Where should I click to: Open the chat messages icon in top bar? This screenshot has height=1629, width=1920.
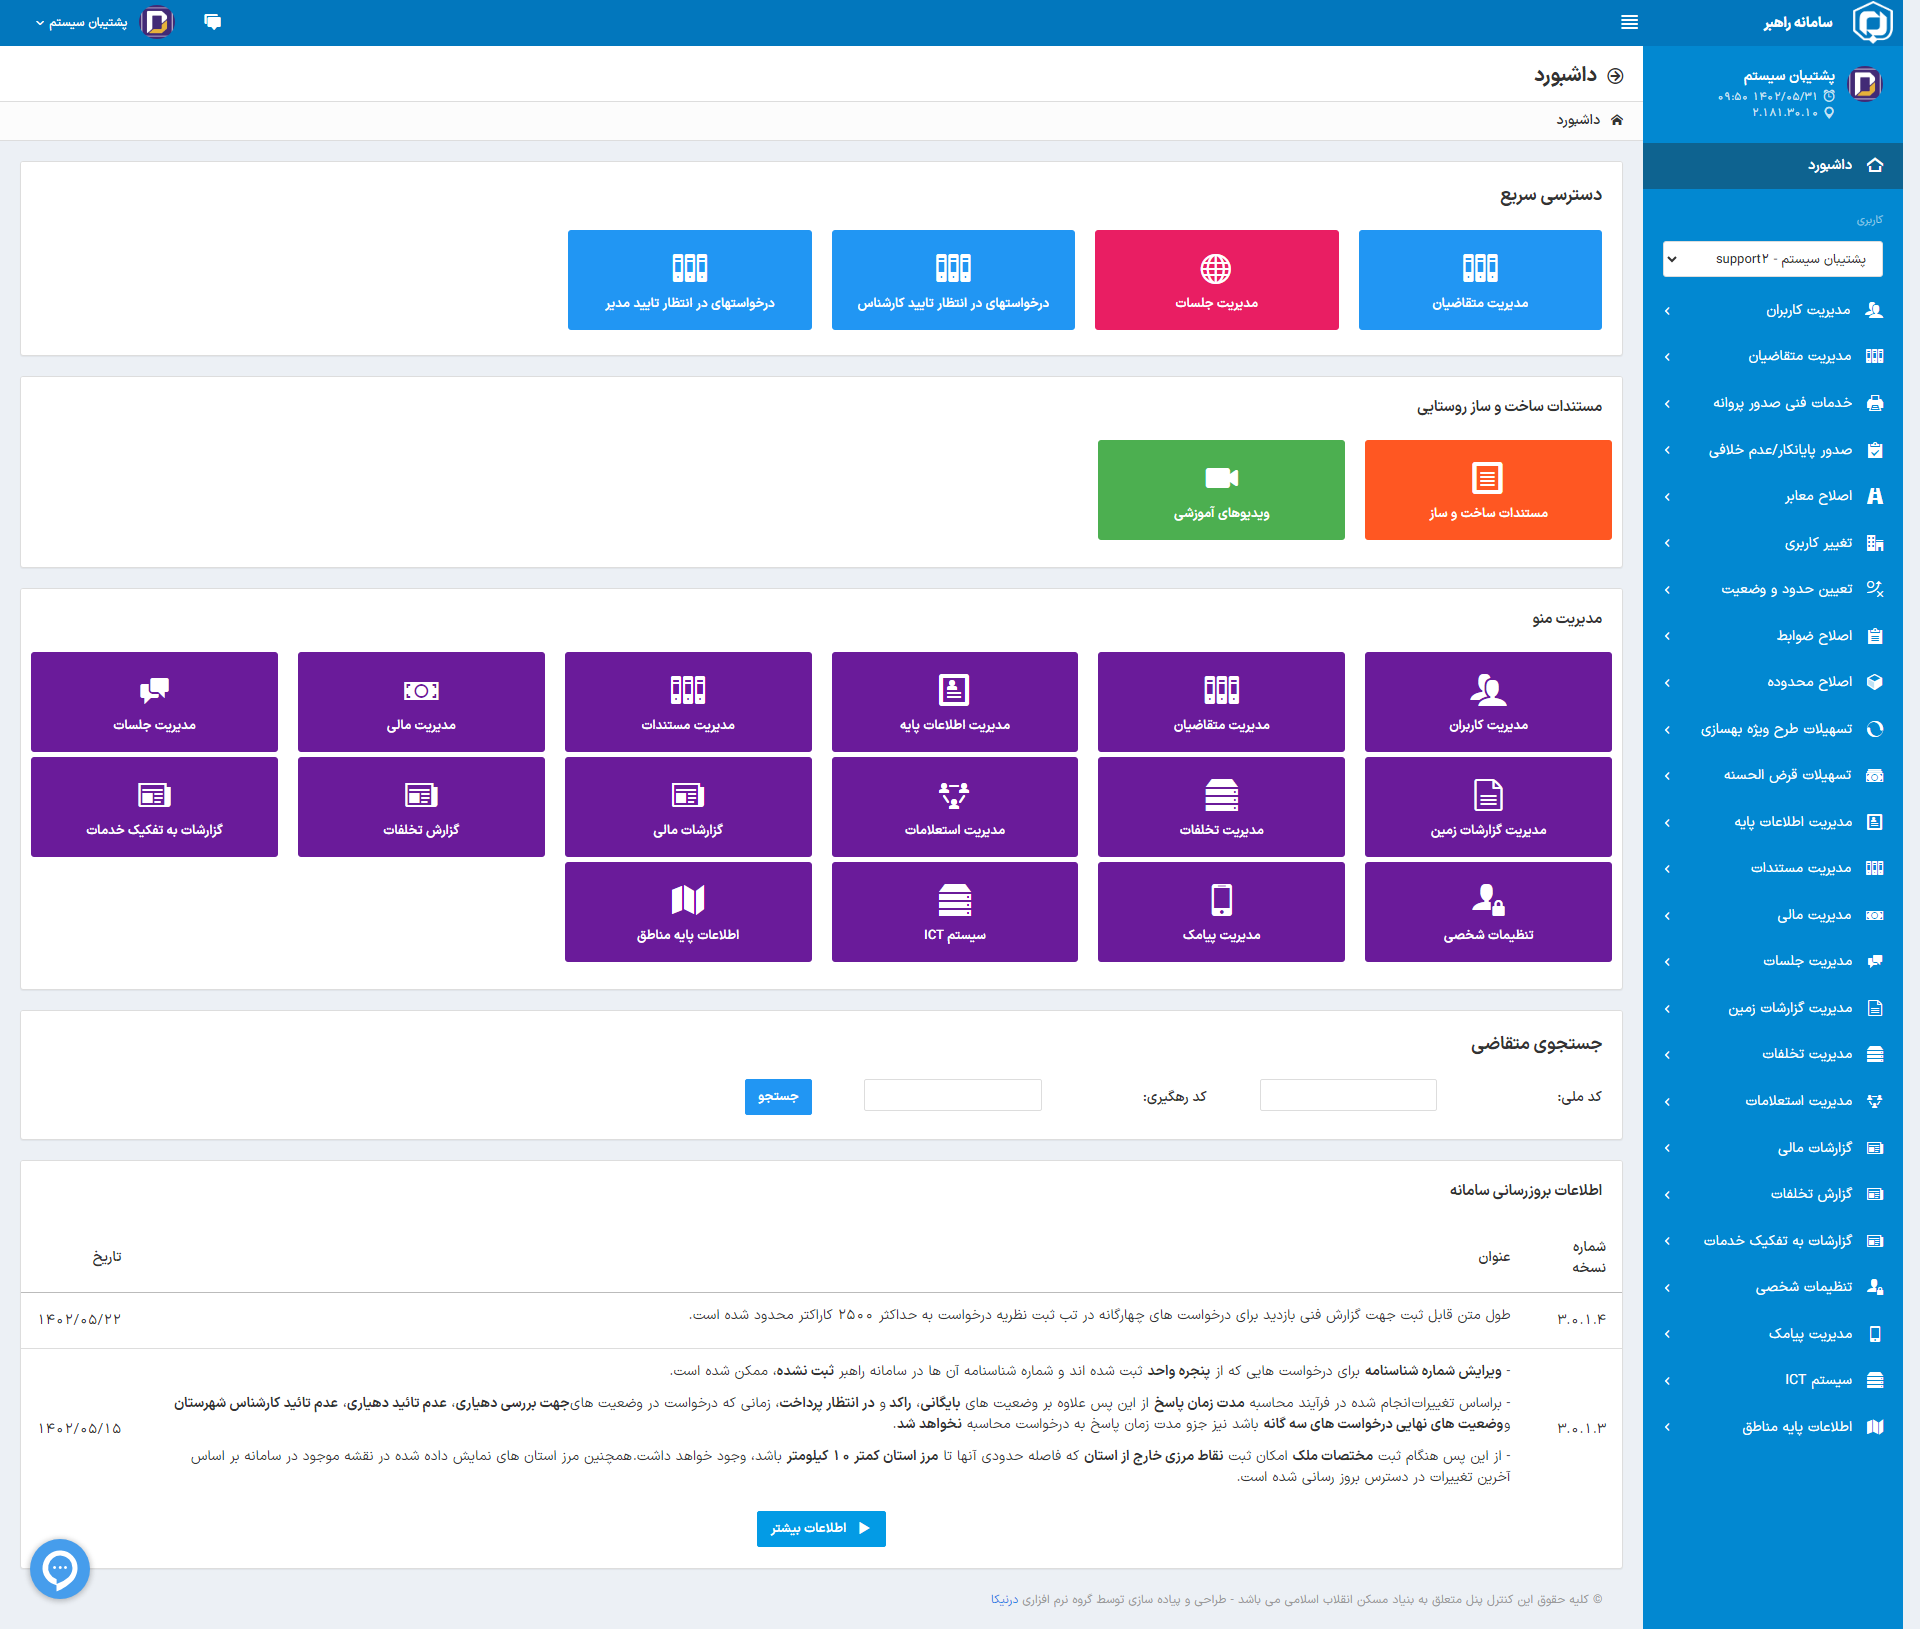click(212, 22)
